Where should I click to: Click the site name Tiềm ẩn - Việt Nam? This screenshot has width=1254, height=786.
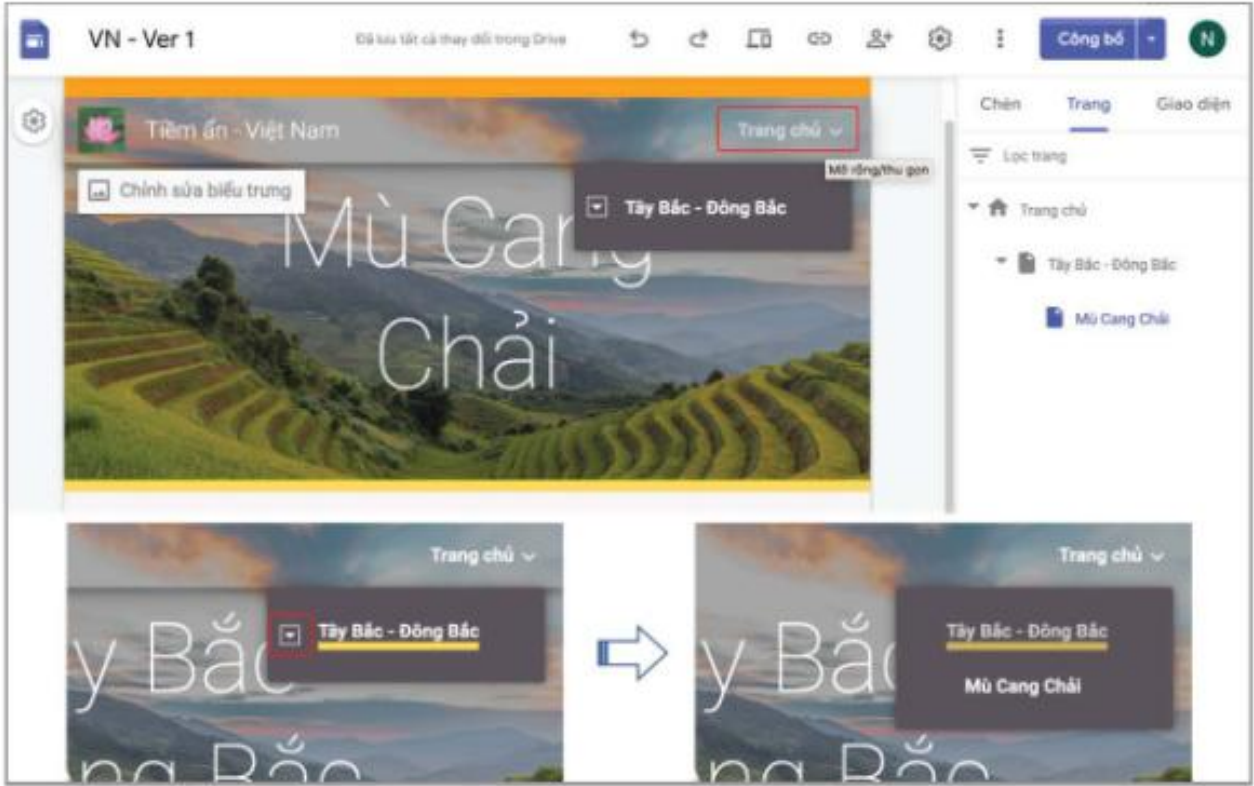(x=242, y=130)
